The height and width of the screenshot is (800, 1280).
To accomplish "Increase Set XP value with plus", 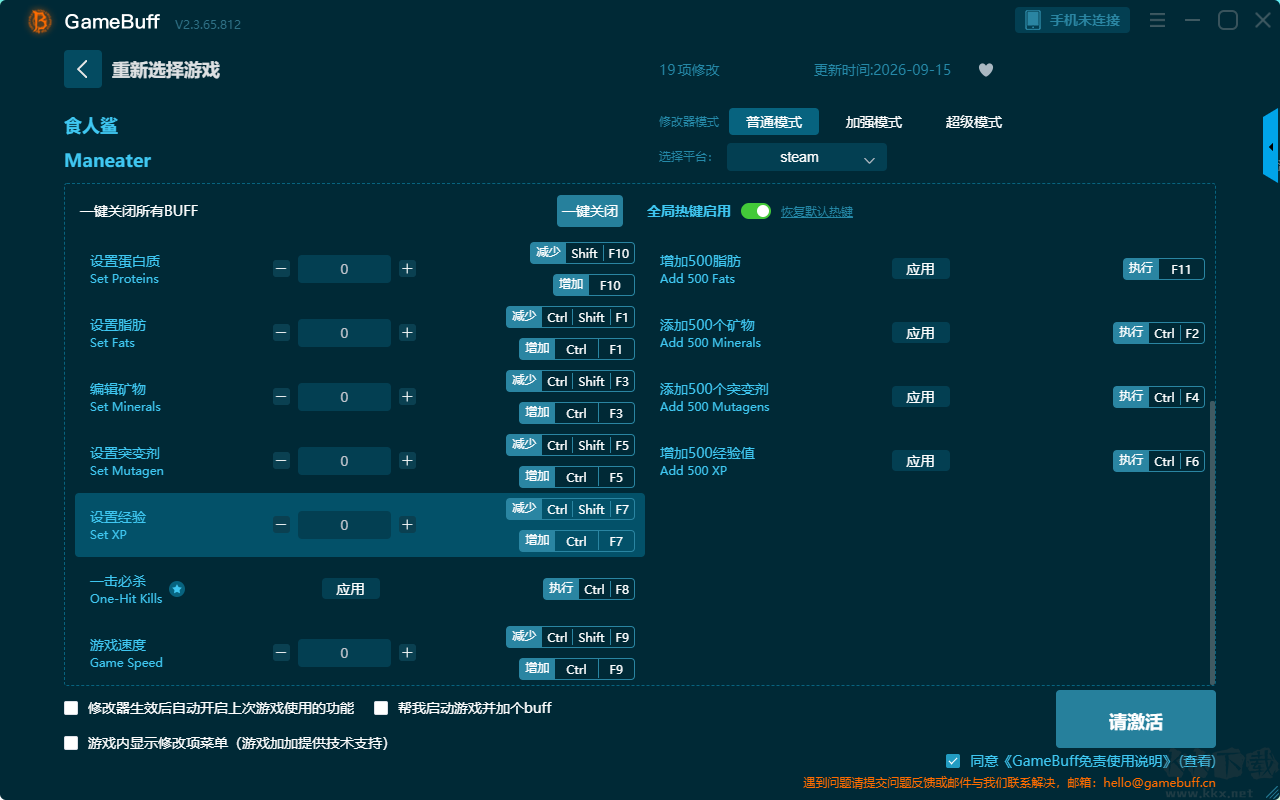I will coord(407,525).
